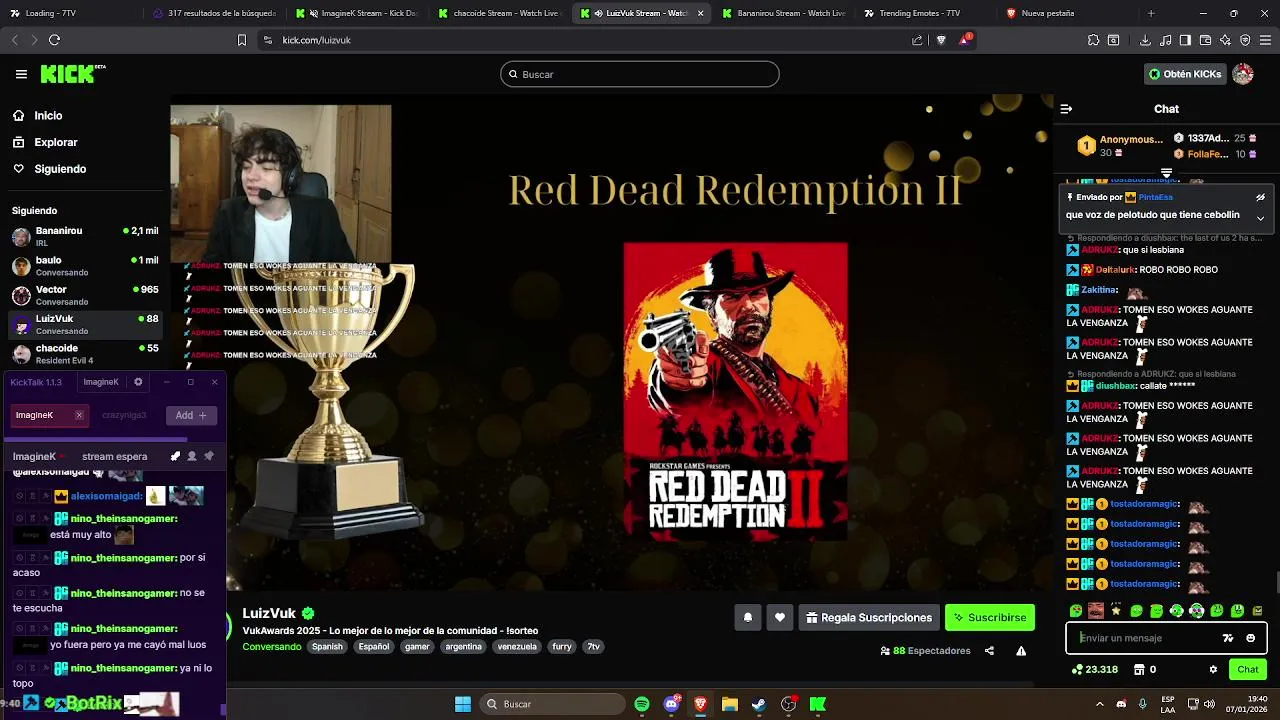Open the Kick hamburger sidebar menu
1280x720 pixels.
[21, 74]
